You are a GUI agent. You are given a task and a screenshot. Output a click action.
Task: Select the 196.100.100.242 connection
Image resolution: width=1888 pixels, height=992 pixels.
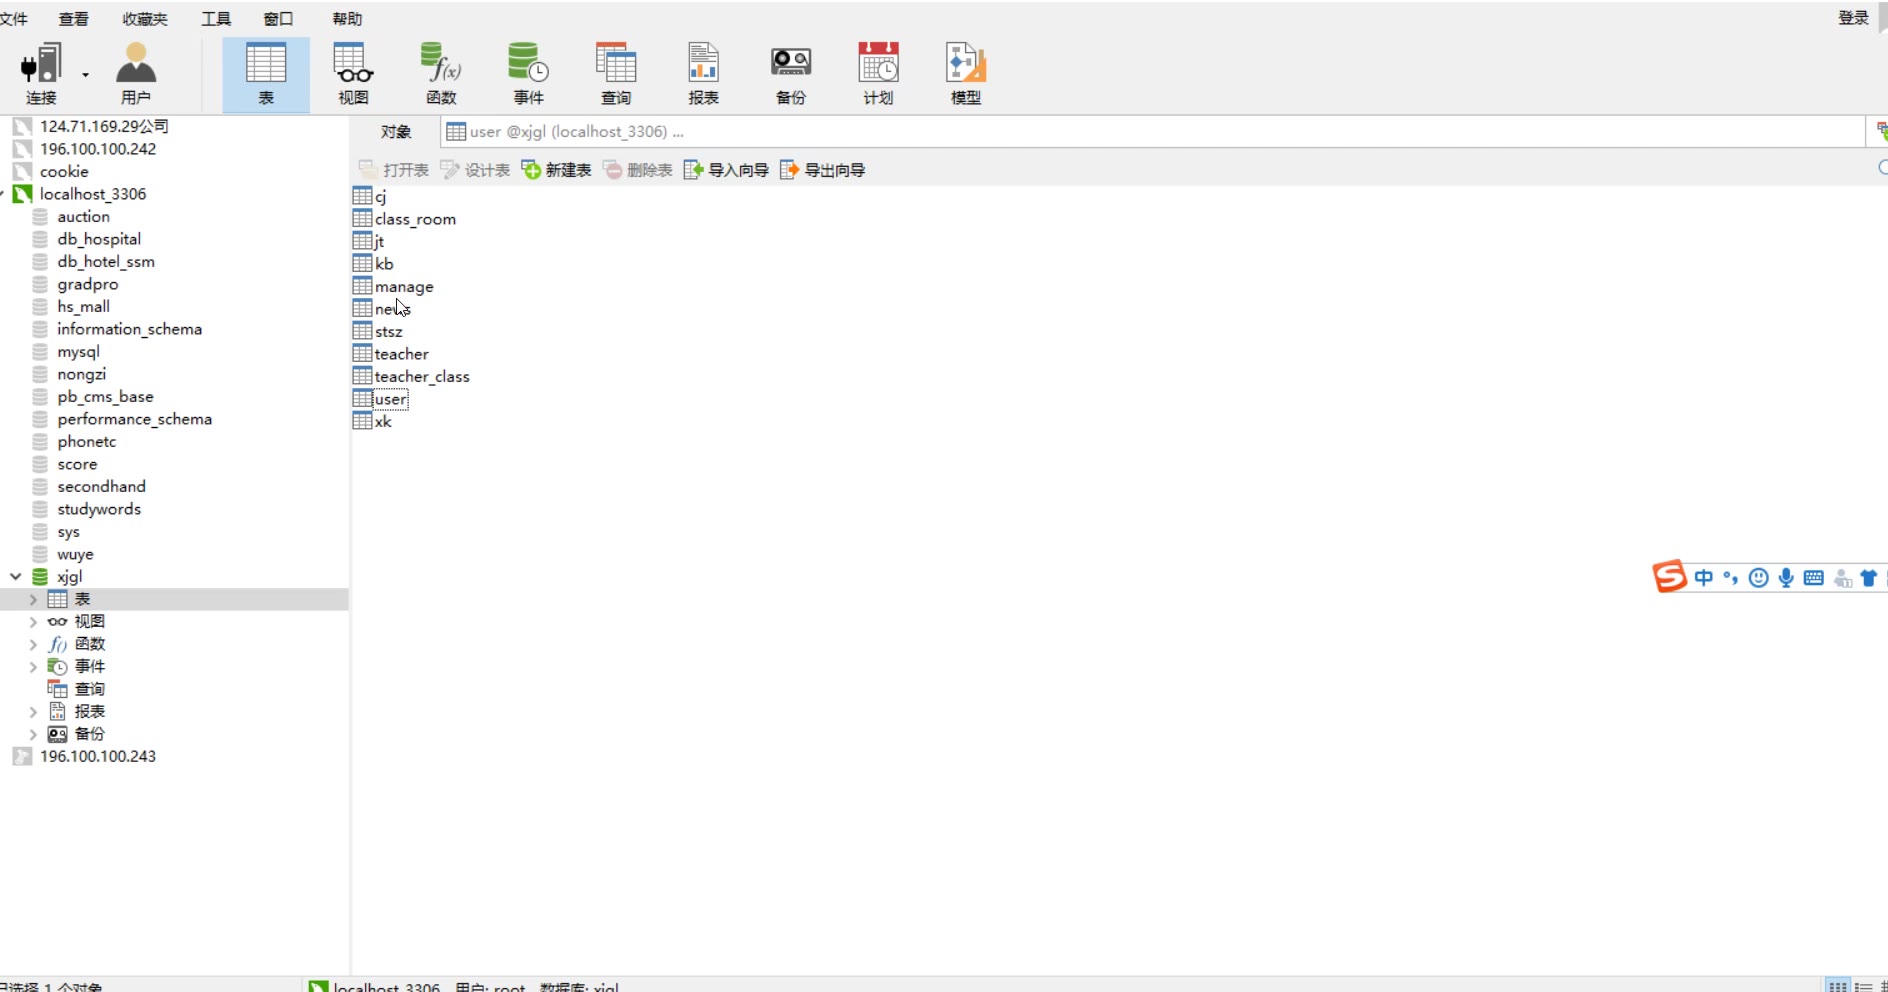coord(98,149)
